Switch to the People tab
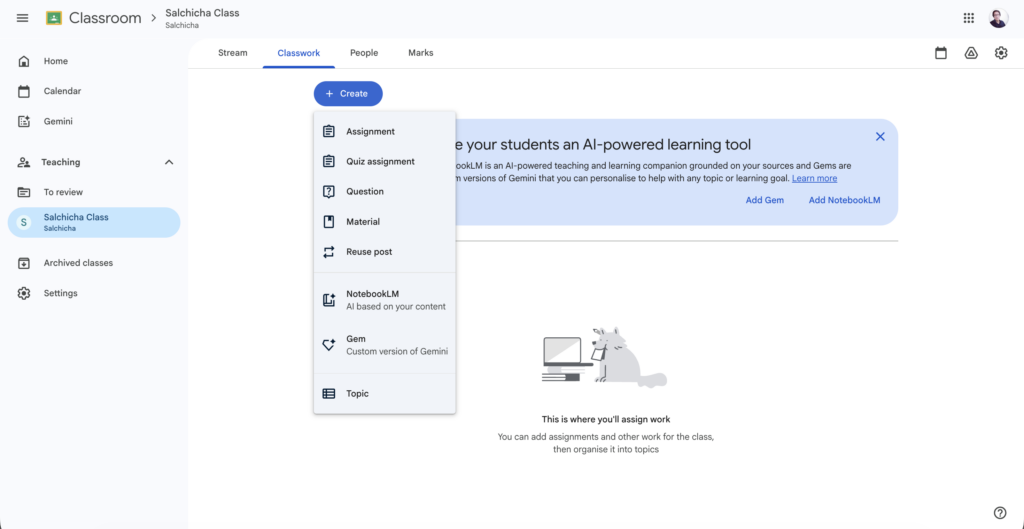Screen dimensions: 1024x529 pos(364,53)
